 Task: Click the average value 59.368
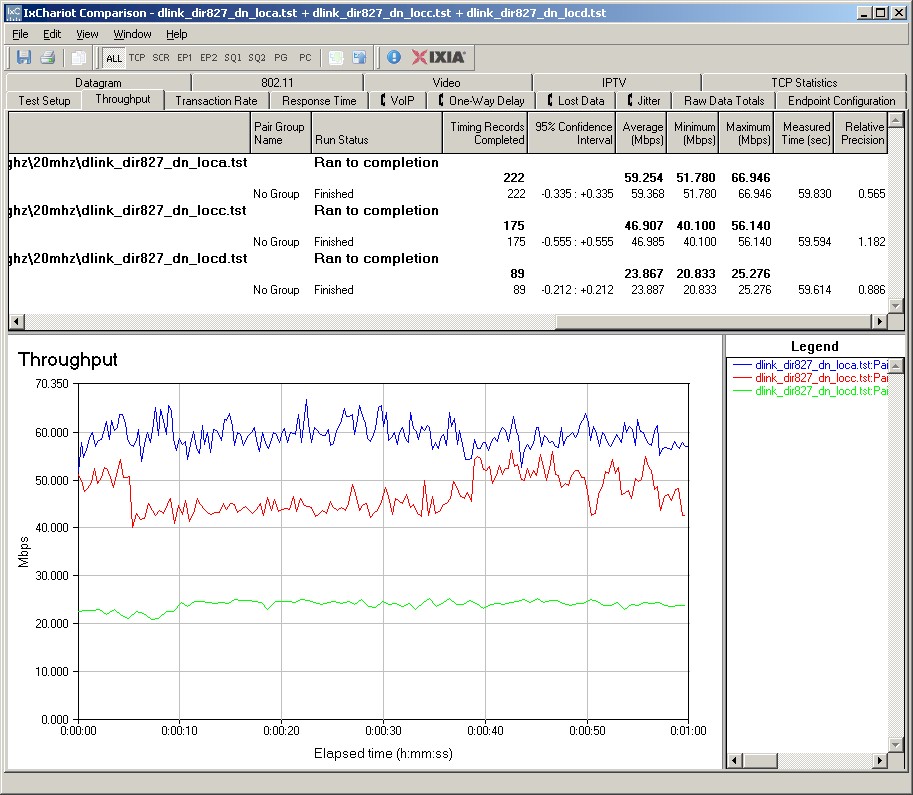tap(647, 193)
